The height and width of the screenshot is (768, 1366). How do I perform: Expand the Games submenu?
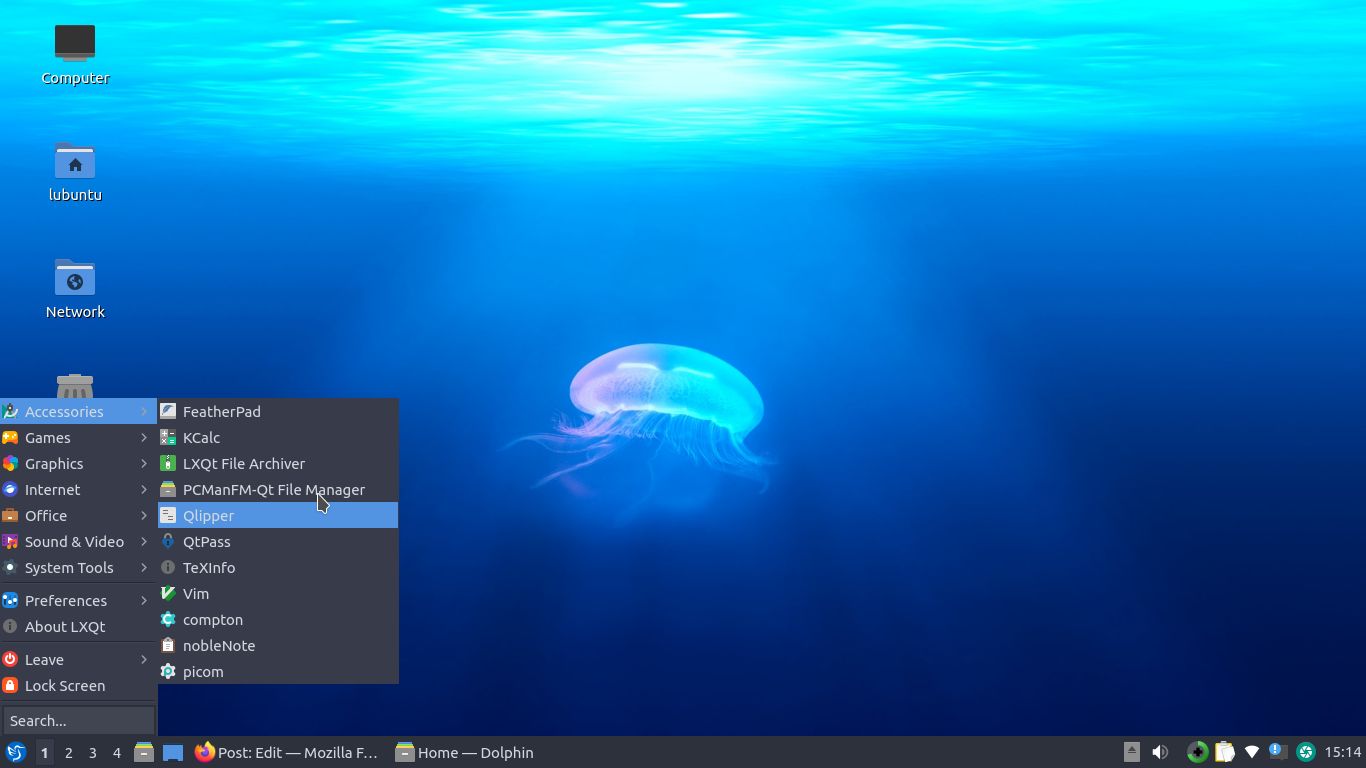(78, 437)
